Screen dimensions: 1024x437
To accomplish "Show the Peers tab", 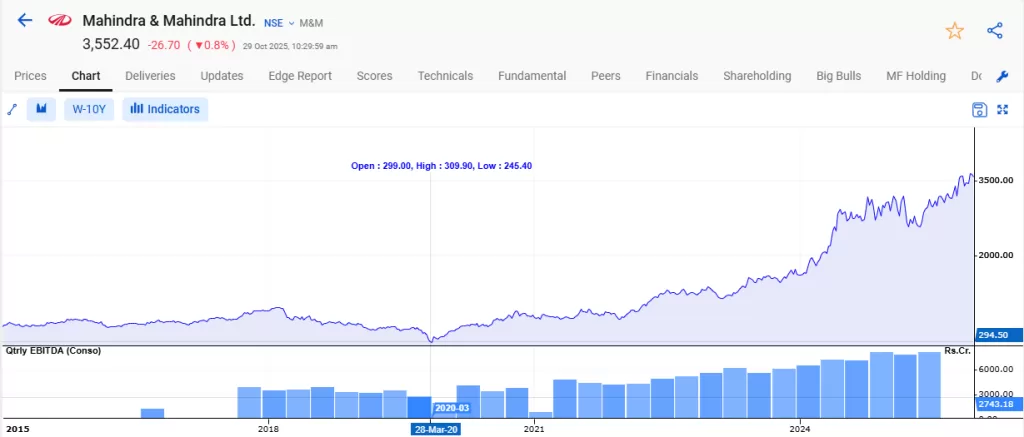I will (605, 76).
